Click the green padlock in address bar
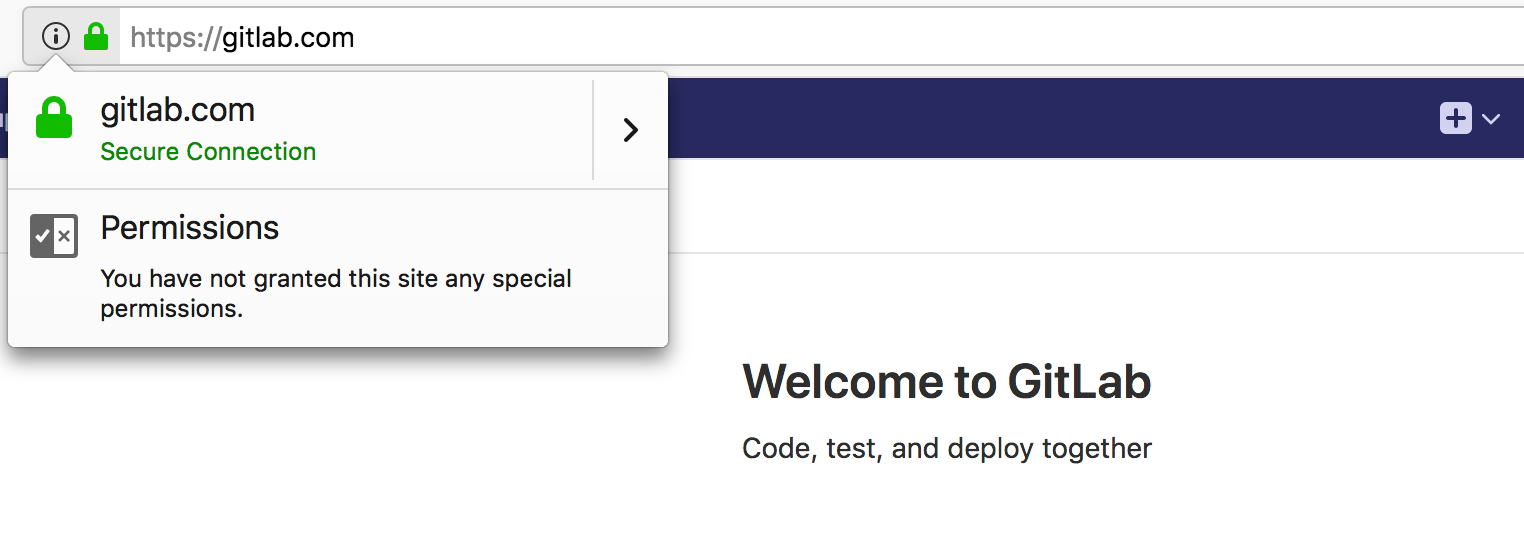This screenshot has width=1524, height=534. tap(95, 37)
